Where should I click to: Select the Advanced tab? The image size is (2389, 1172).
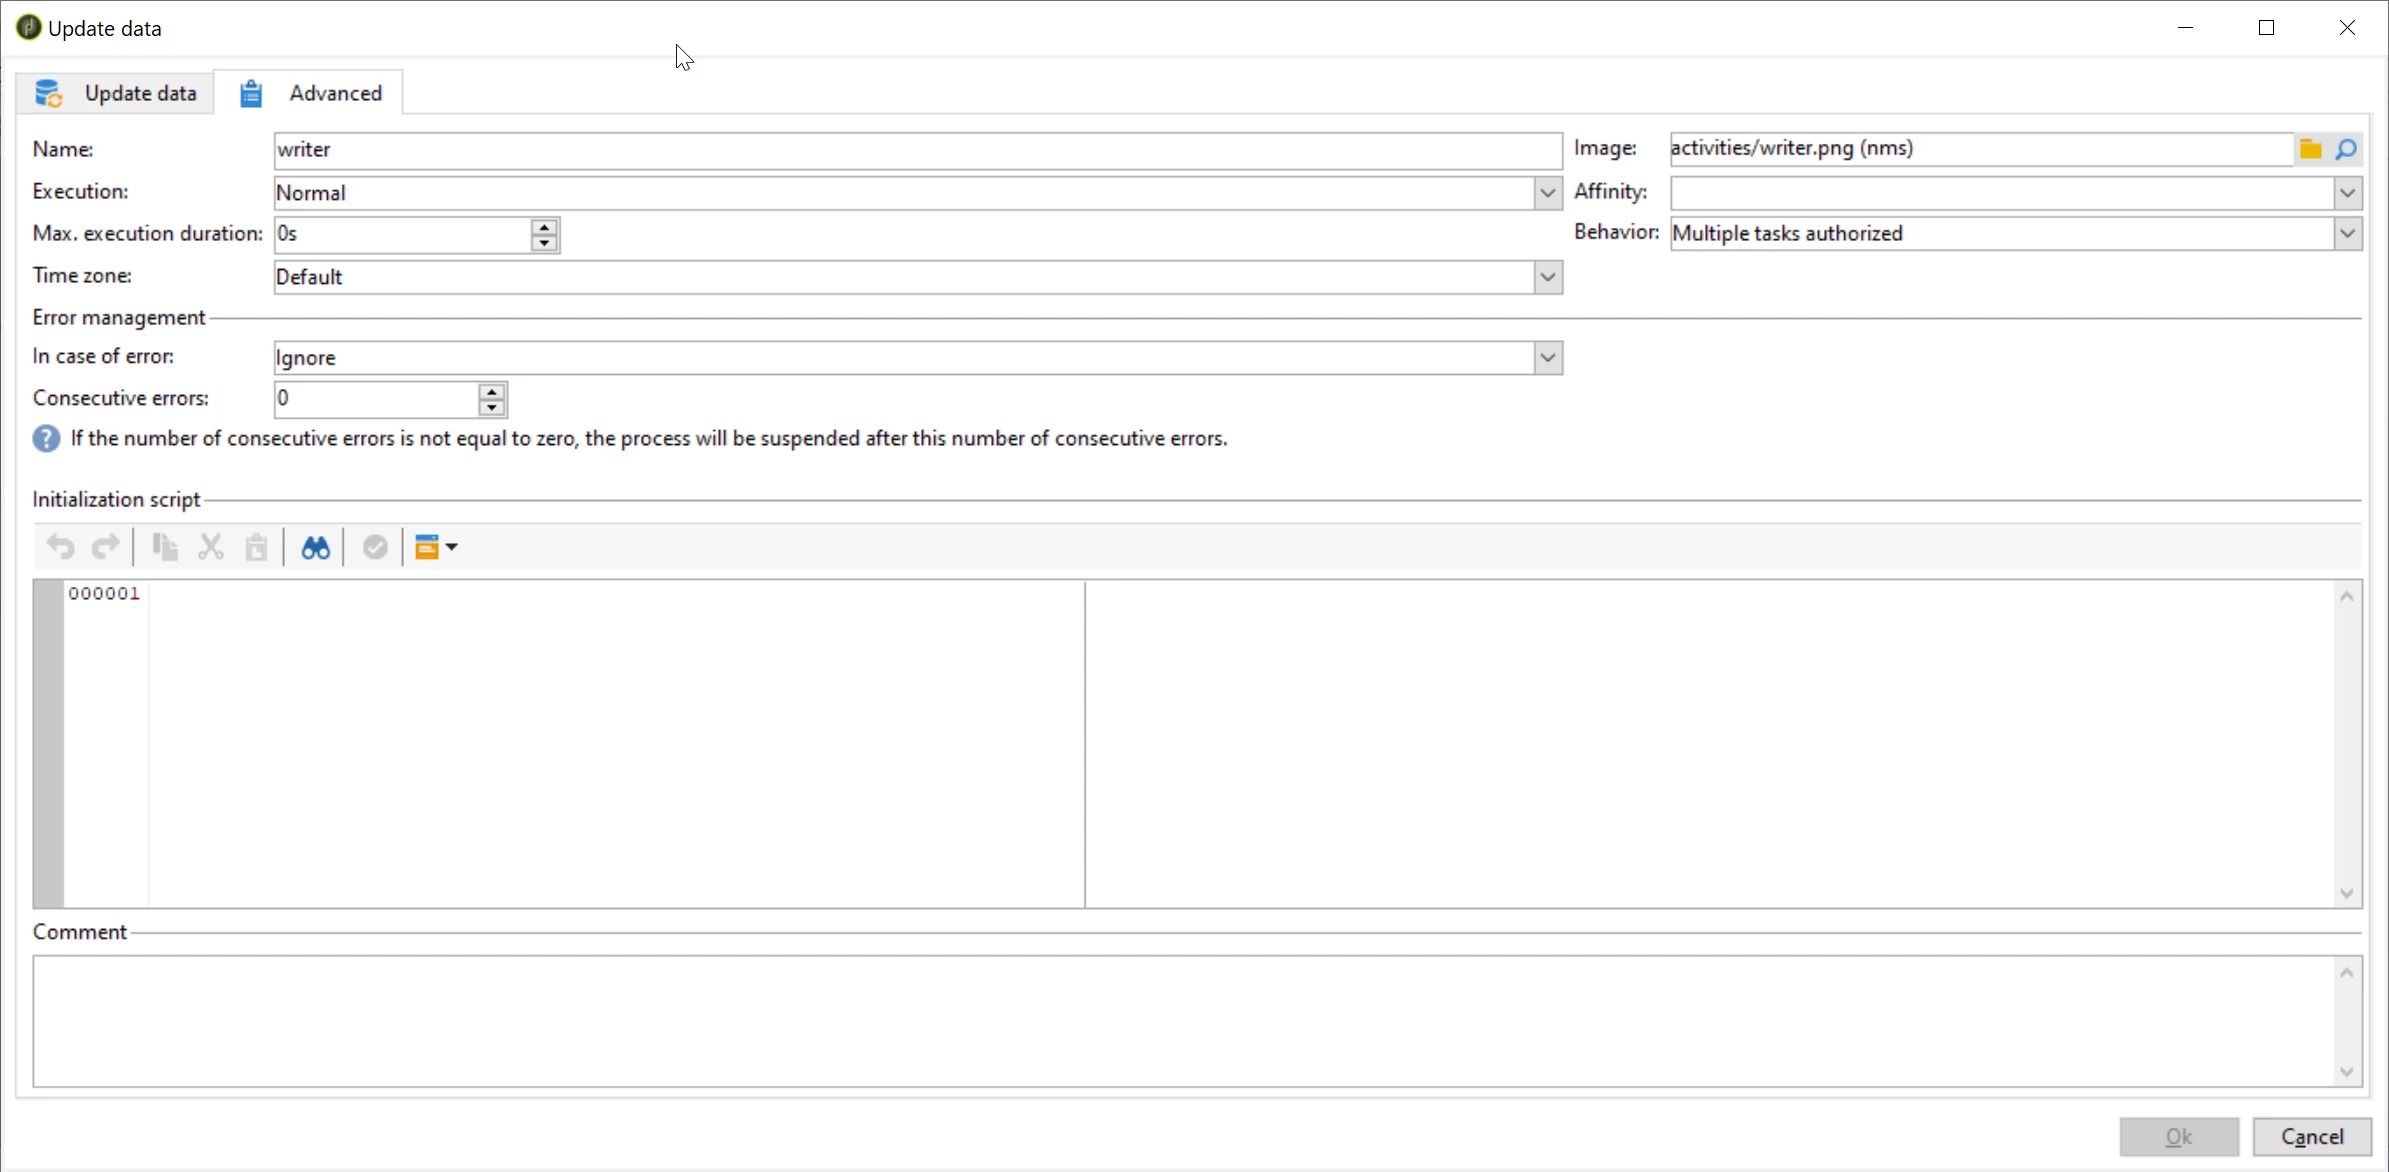[x=310, y=93]
